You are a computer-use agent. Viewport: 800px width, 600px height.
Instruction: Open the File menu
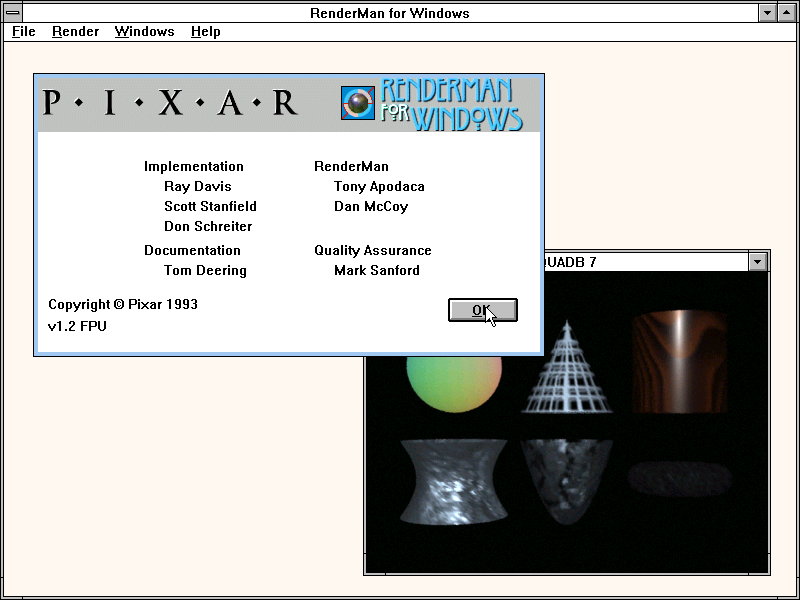point(22,31)
